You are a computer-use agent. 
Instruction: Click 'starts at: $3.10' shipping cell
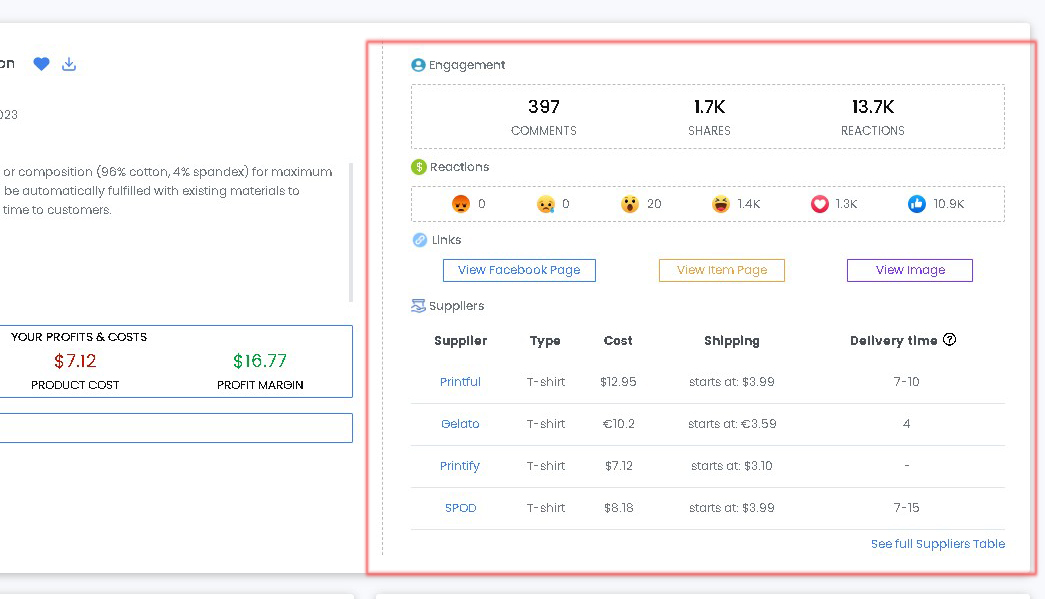(732, 466)
